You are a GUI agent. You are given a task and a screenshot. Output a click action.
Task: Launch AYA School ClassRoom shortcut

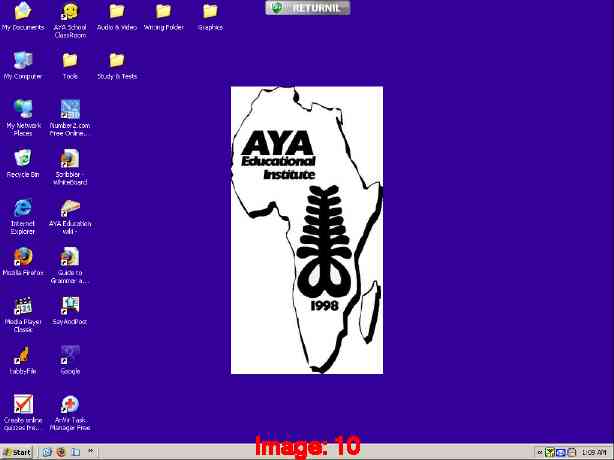tap(70, 20)
